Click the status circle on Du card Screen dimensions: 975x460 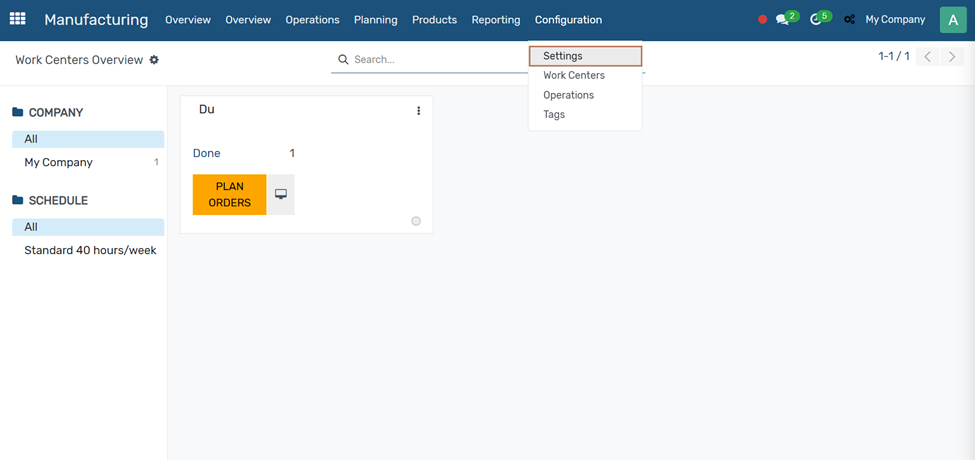(x=416, y=221)
